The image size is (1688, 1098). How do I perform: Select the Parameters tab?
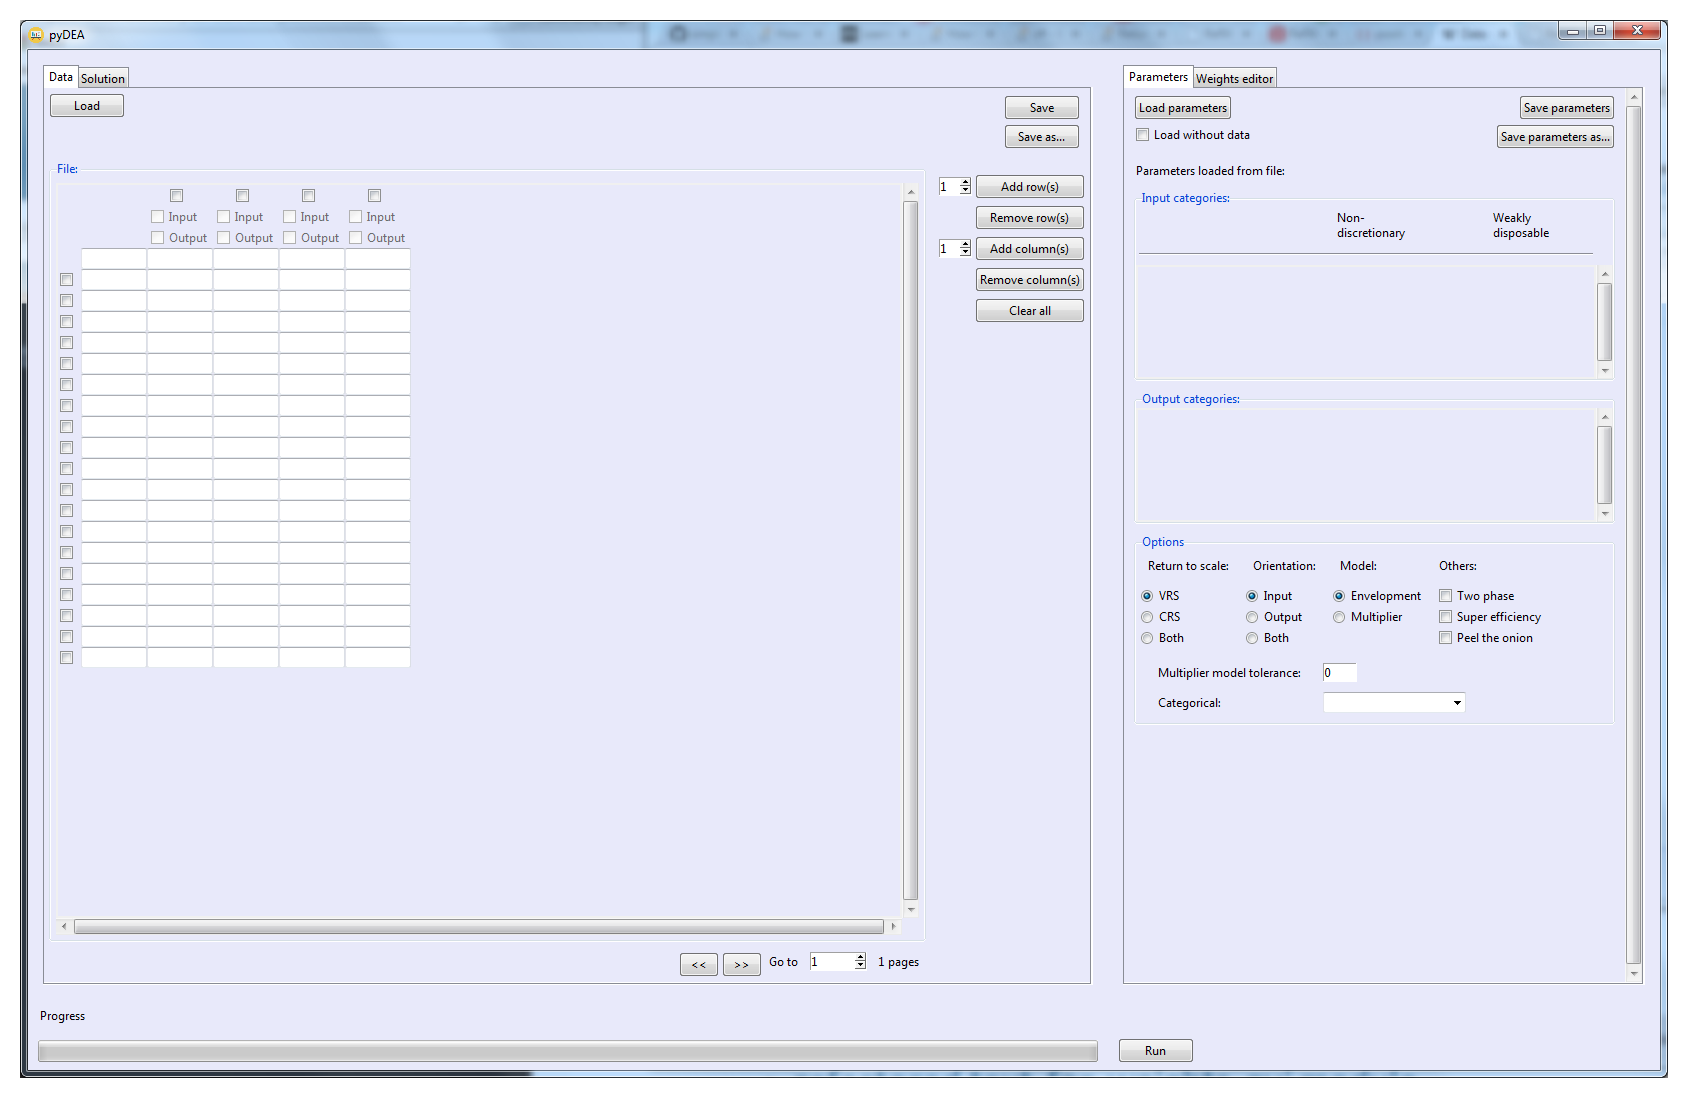click(x=1158, y=77)
